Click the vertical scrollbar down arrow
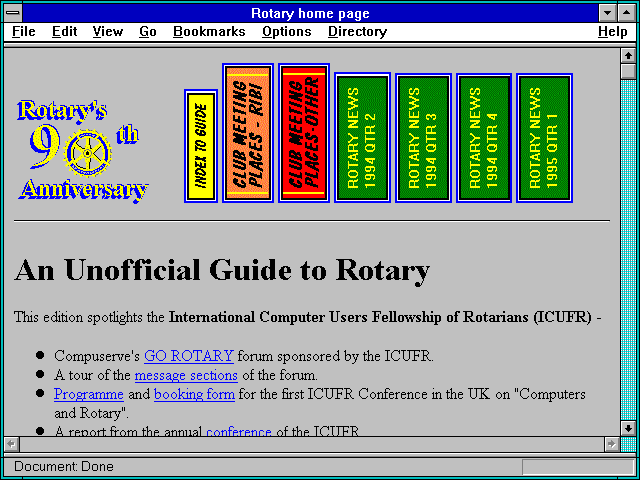The height and width of the screenshot is (480, 640). point(628,428)
